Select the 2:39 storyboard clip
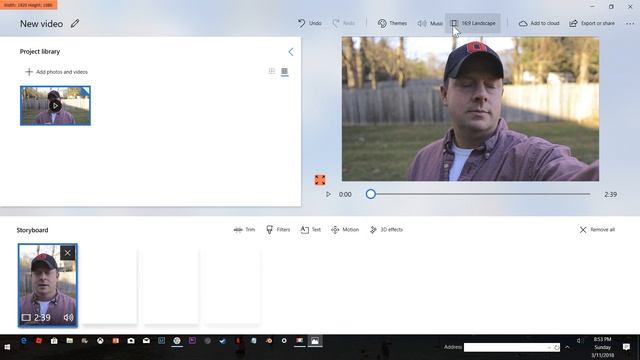The image size is (640, 360). pos(48,285)
